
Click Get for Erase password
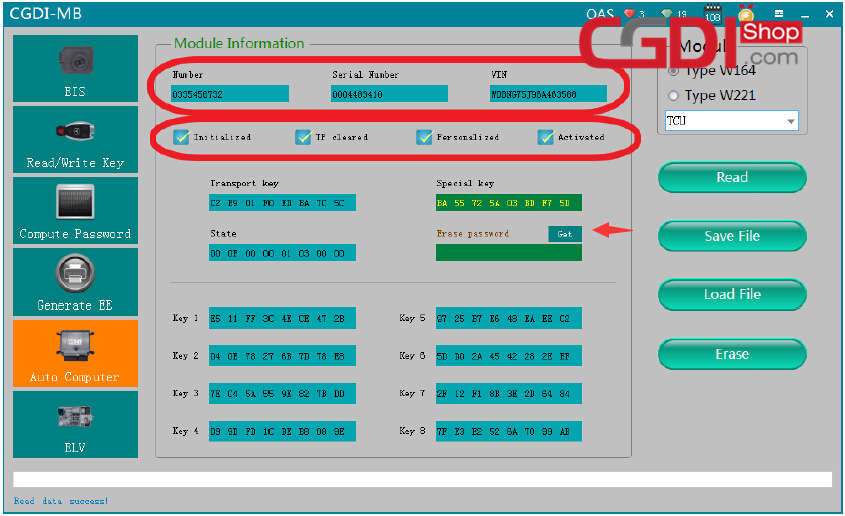point(564,234)
